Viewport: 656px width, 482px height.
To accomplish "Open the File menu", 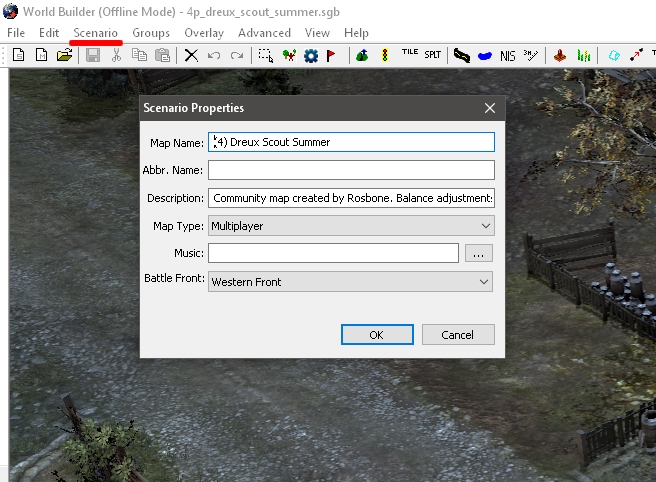I will (16, 33).
